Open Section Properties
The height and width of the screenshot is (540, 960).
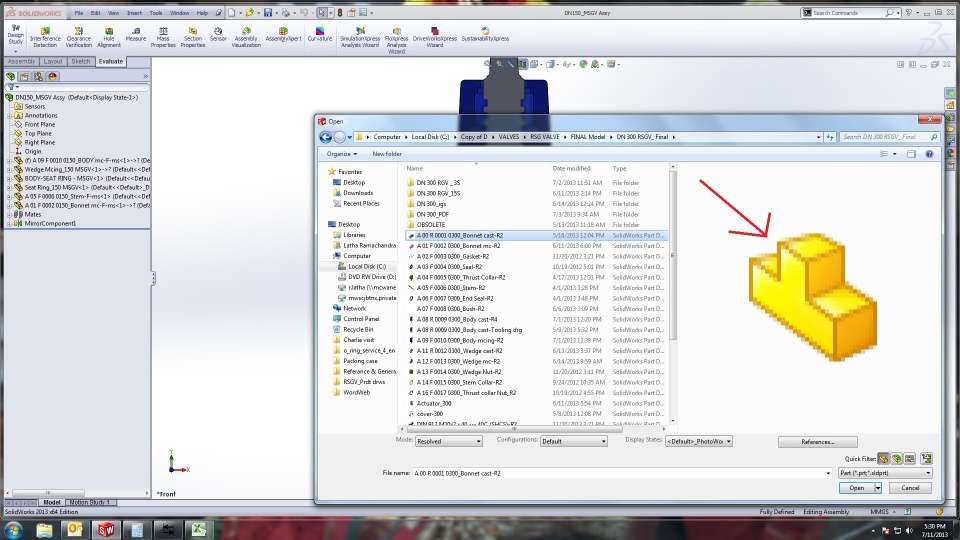(192, 37)
